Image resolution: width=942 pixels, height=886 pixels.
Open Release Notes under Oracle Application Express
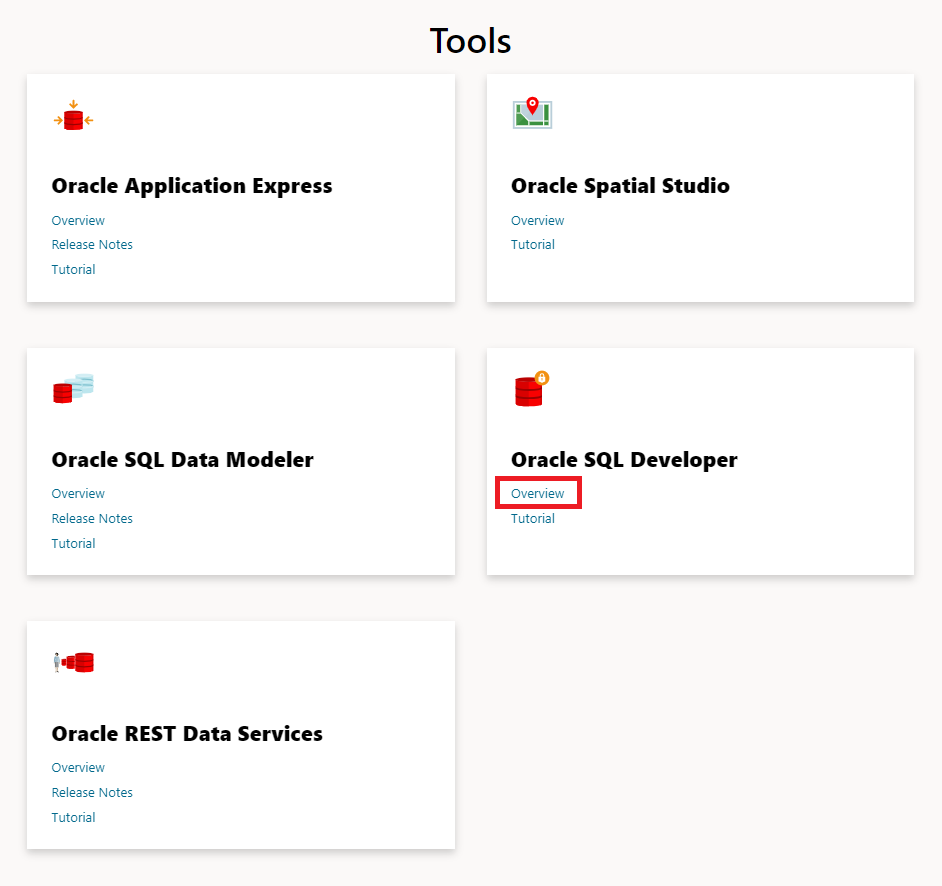(92, 244)
